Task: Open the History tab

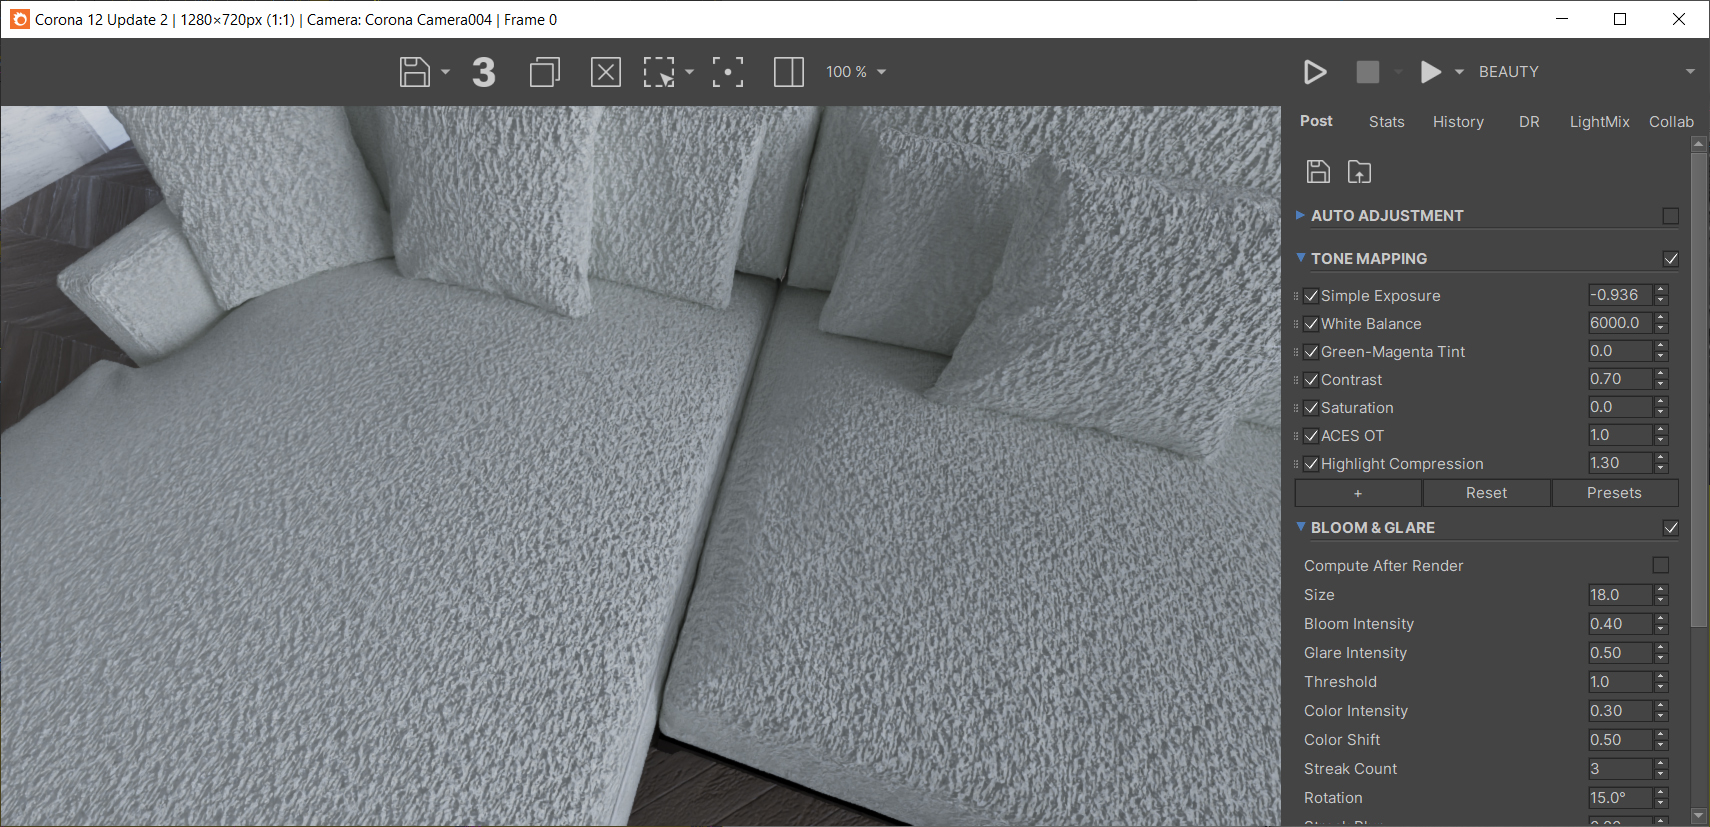Action: (1458, 122)
